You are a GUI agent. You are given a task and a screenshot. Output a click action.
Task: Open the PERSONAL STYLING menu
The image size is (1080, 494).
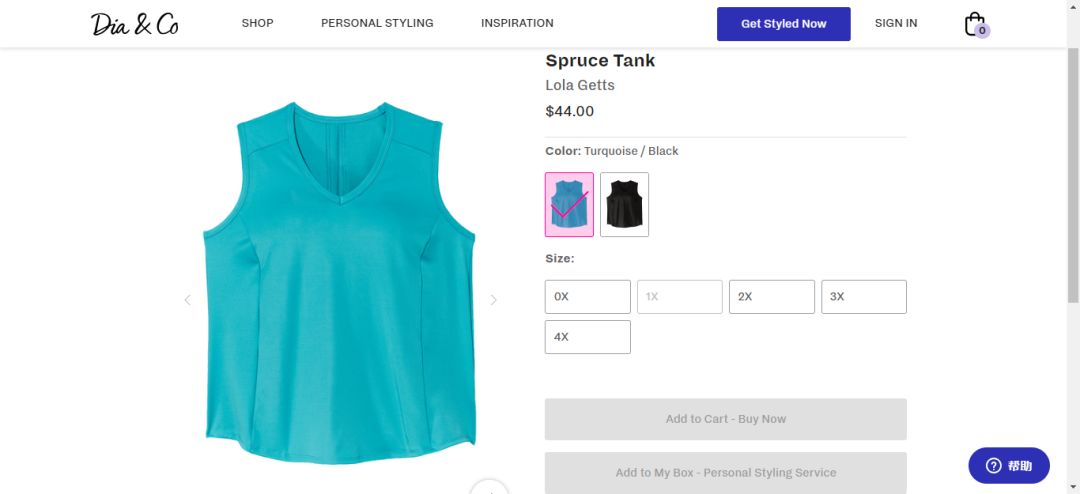tap(377, 23)
